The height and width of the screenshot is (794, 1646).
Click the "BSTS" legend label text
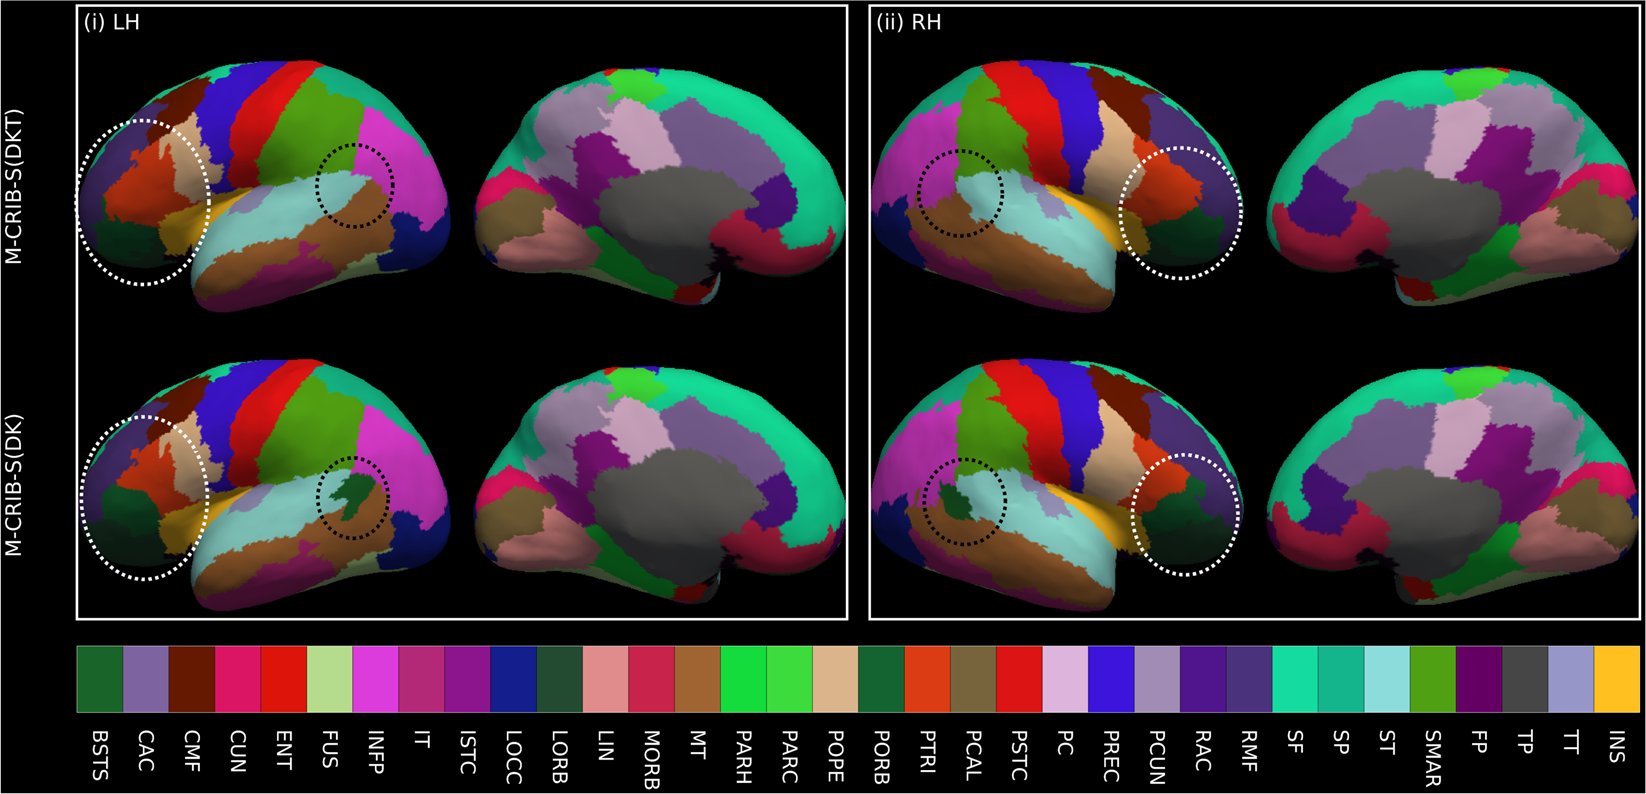pos(100,754)
